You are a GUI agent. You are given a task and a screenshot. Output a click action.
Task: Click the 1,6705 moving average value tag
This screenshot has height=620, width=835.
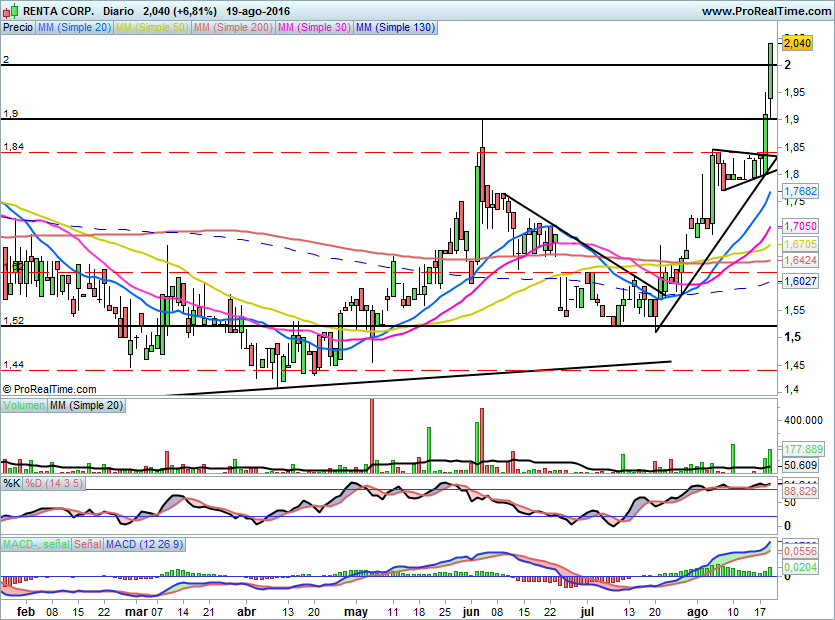(x=800, y=244)
